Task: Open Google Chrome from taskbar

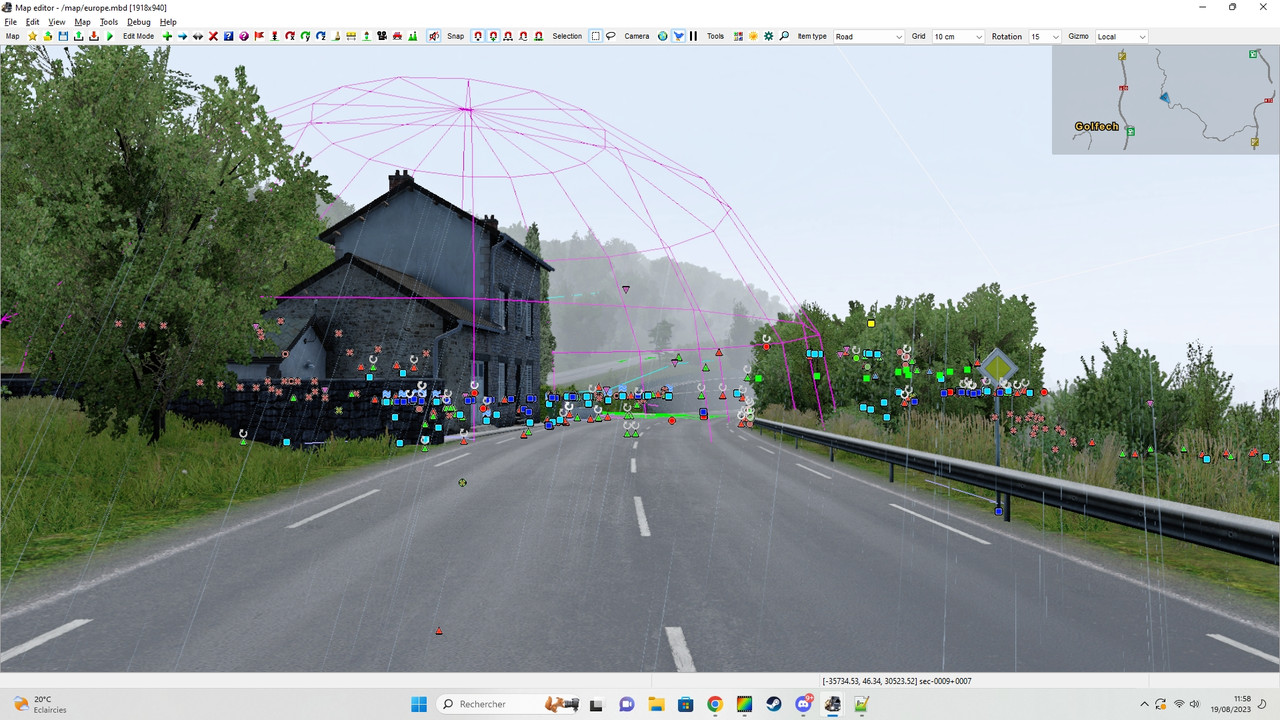Action: [714, 704]
